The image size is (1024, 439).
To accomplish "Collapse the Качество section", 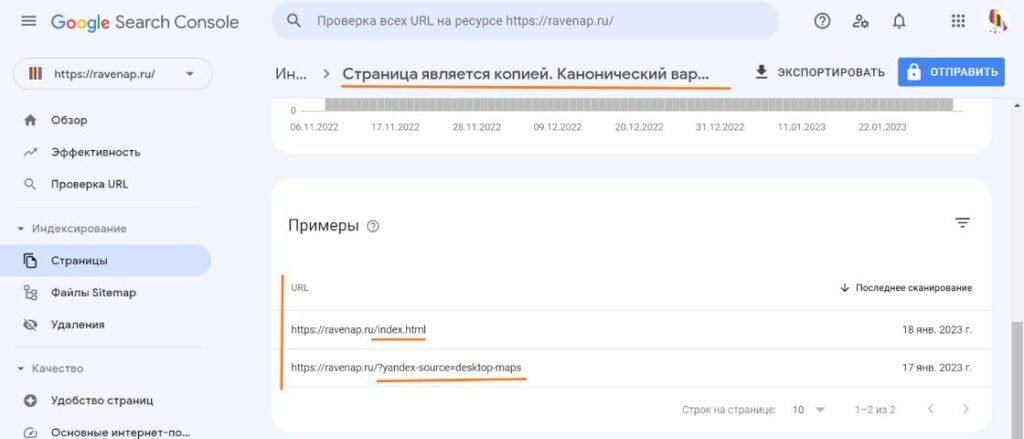I will tap(50, 368).
